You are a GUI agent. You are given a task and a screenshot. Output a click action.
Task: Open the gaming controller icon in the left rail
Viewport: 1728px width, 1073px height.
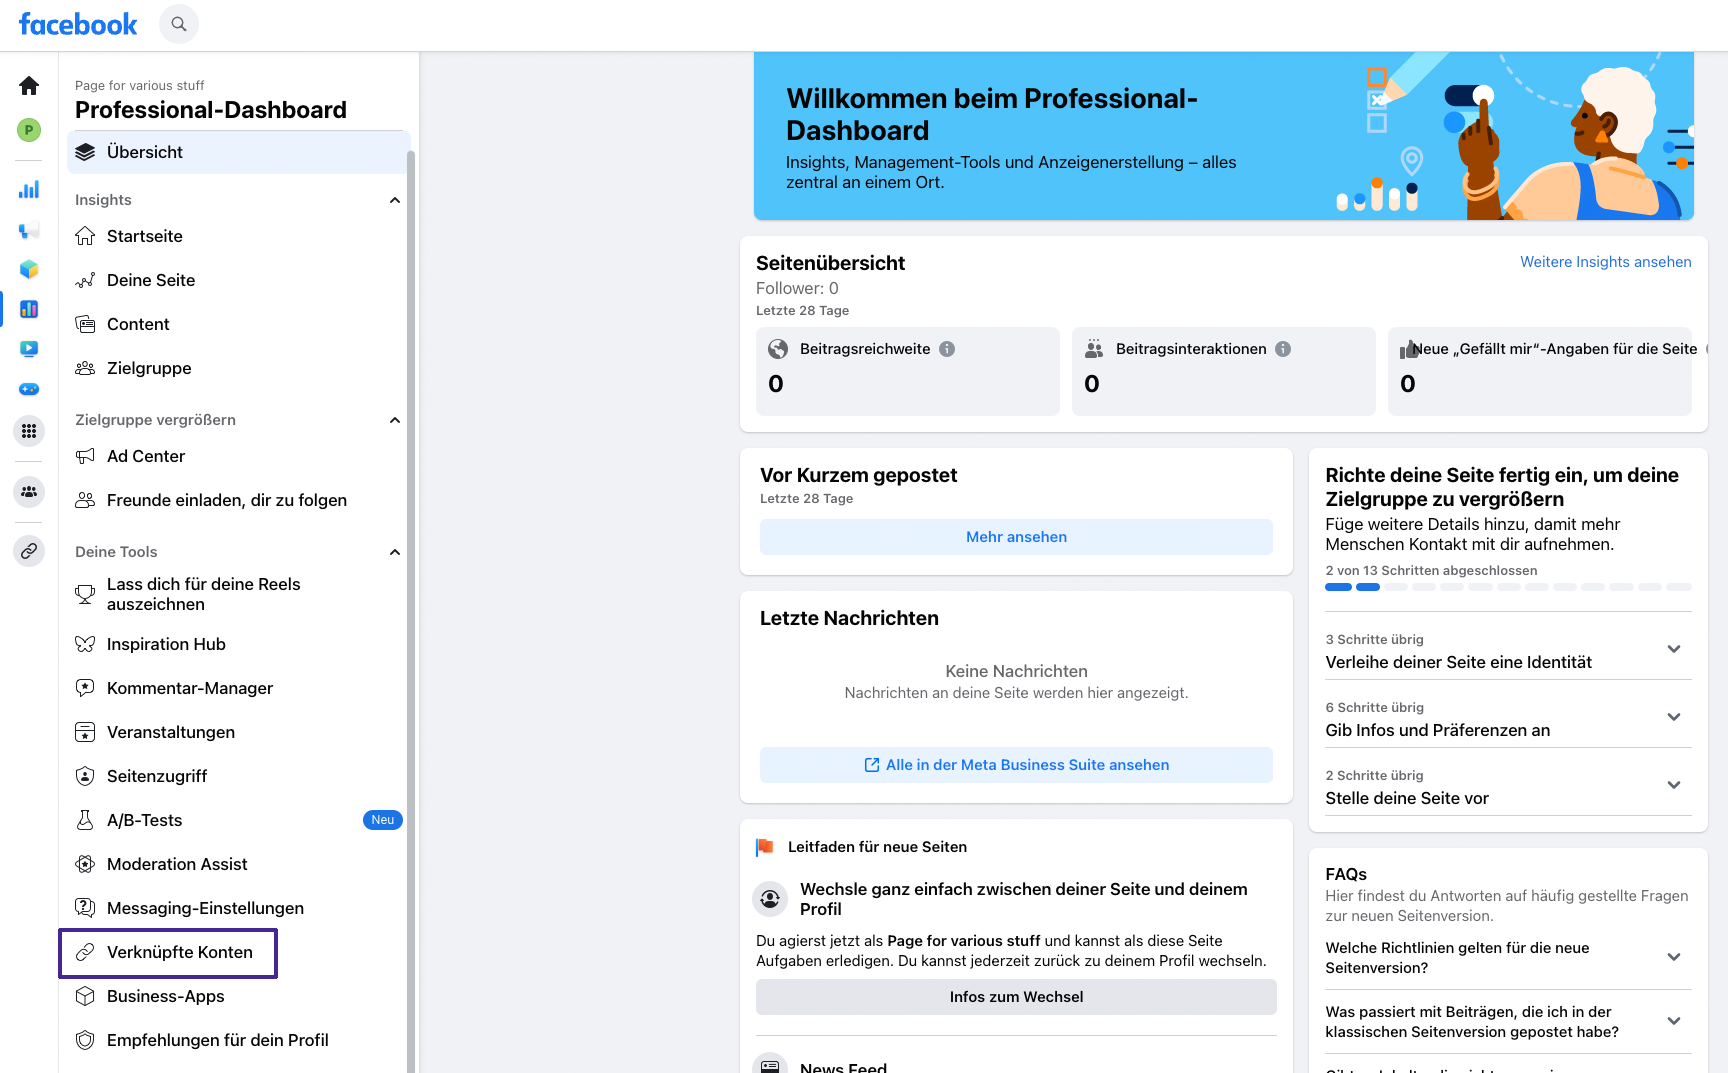tap(29, 389)
